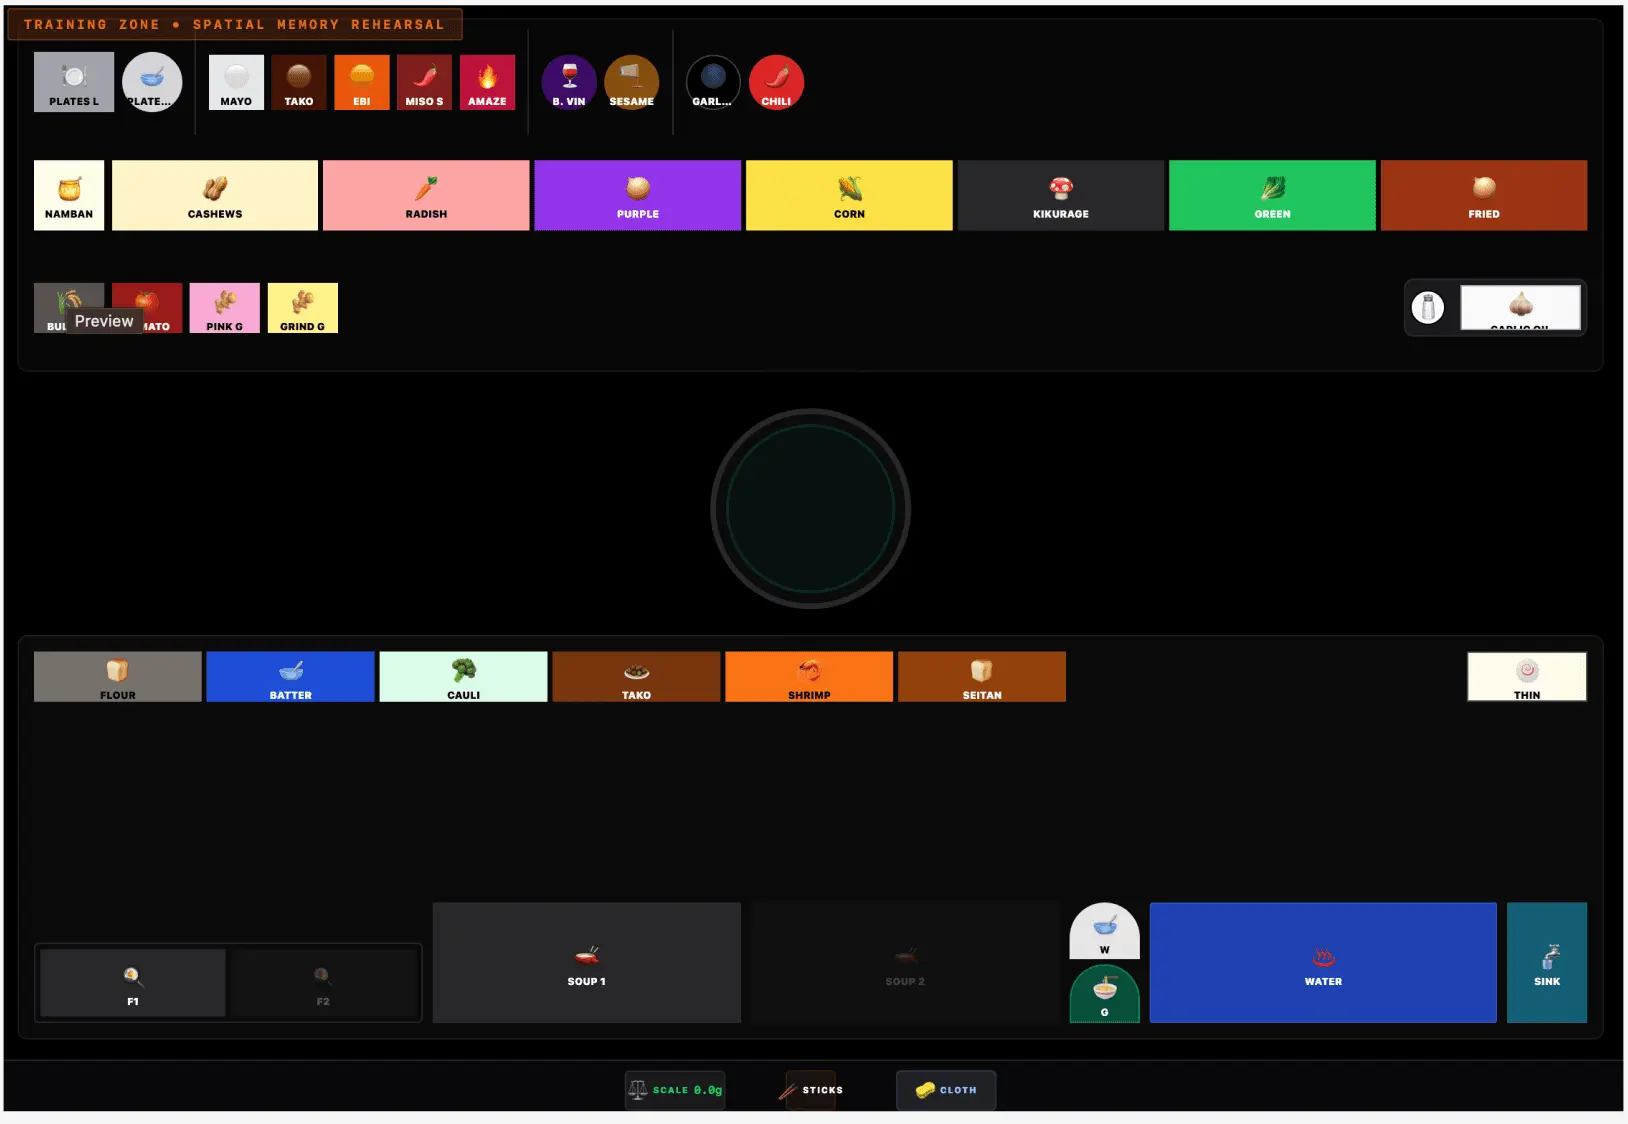Select the GARLIC OIL tile
Screen dimensions: 1628x1124
(x=1521, y=307)
